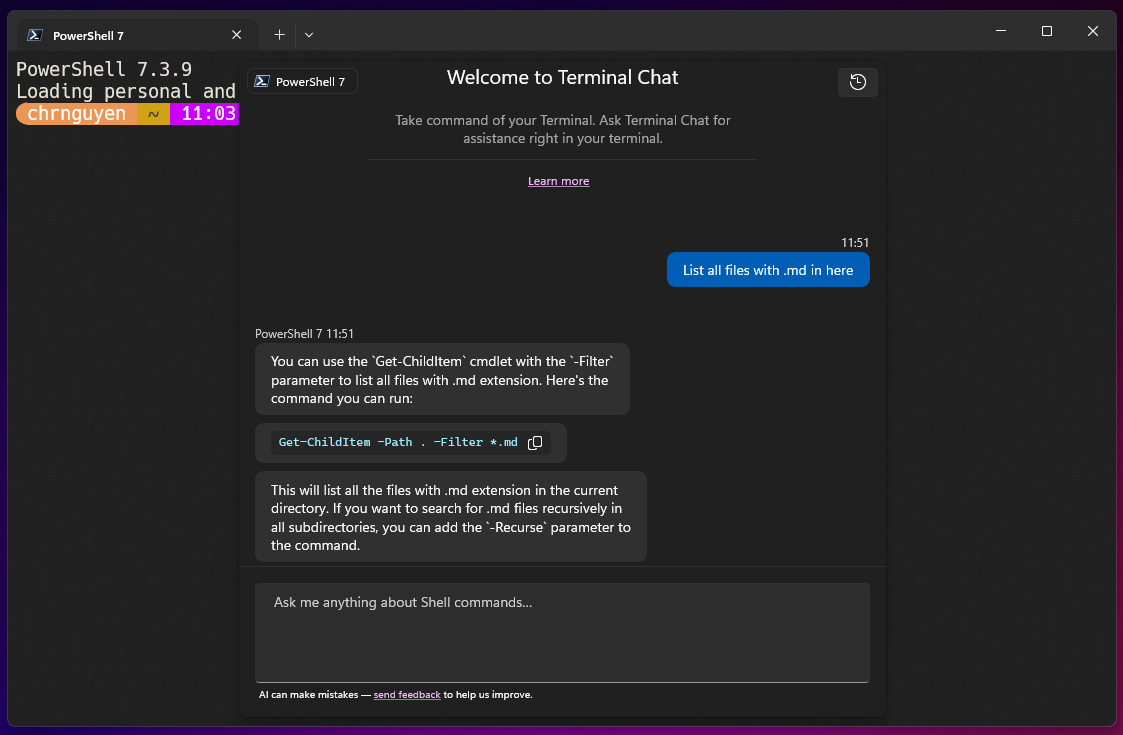
Task: Open the Terminal Chat history panel
Action: 857,82
